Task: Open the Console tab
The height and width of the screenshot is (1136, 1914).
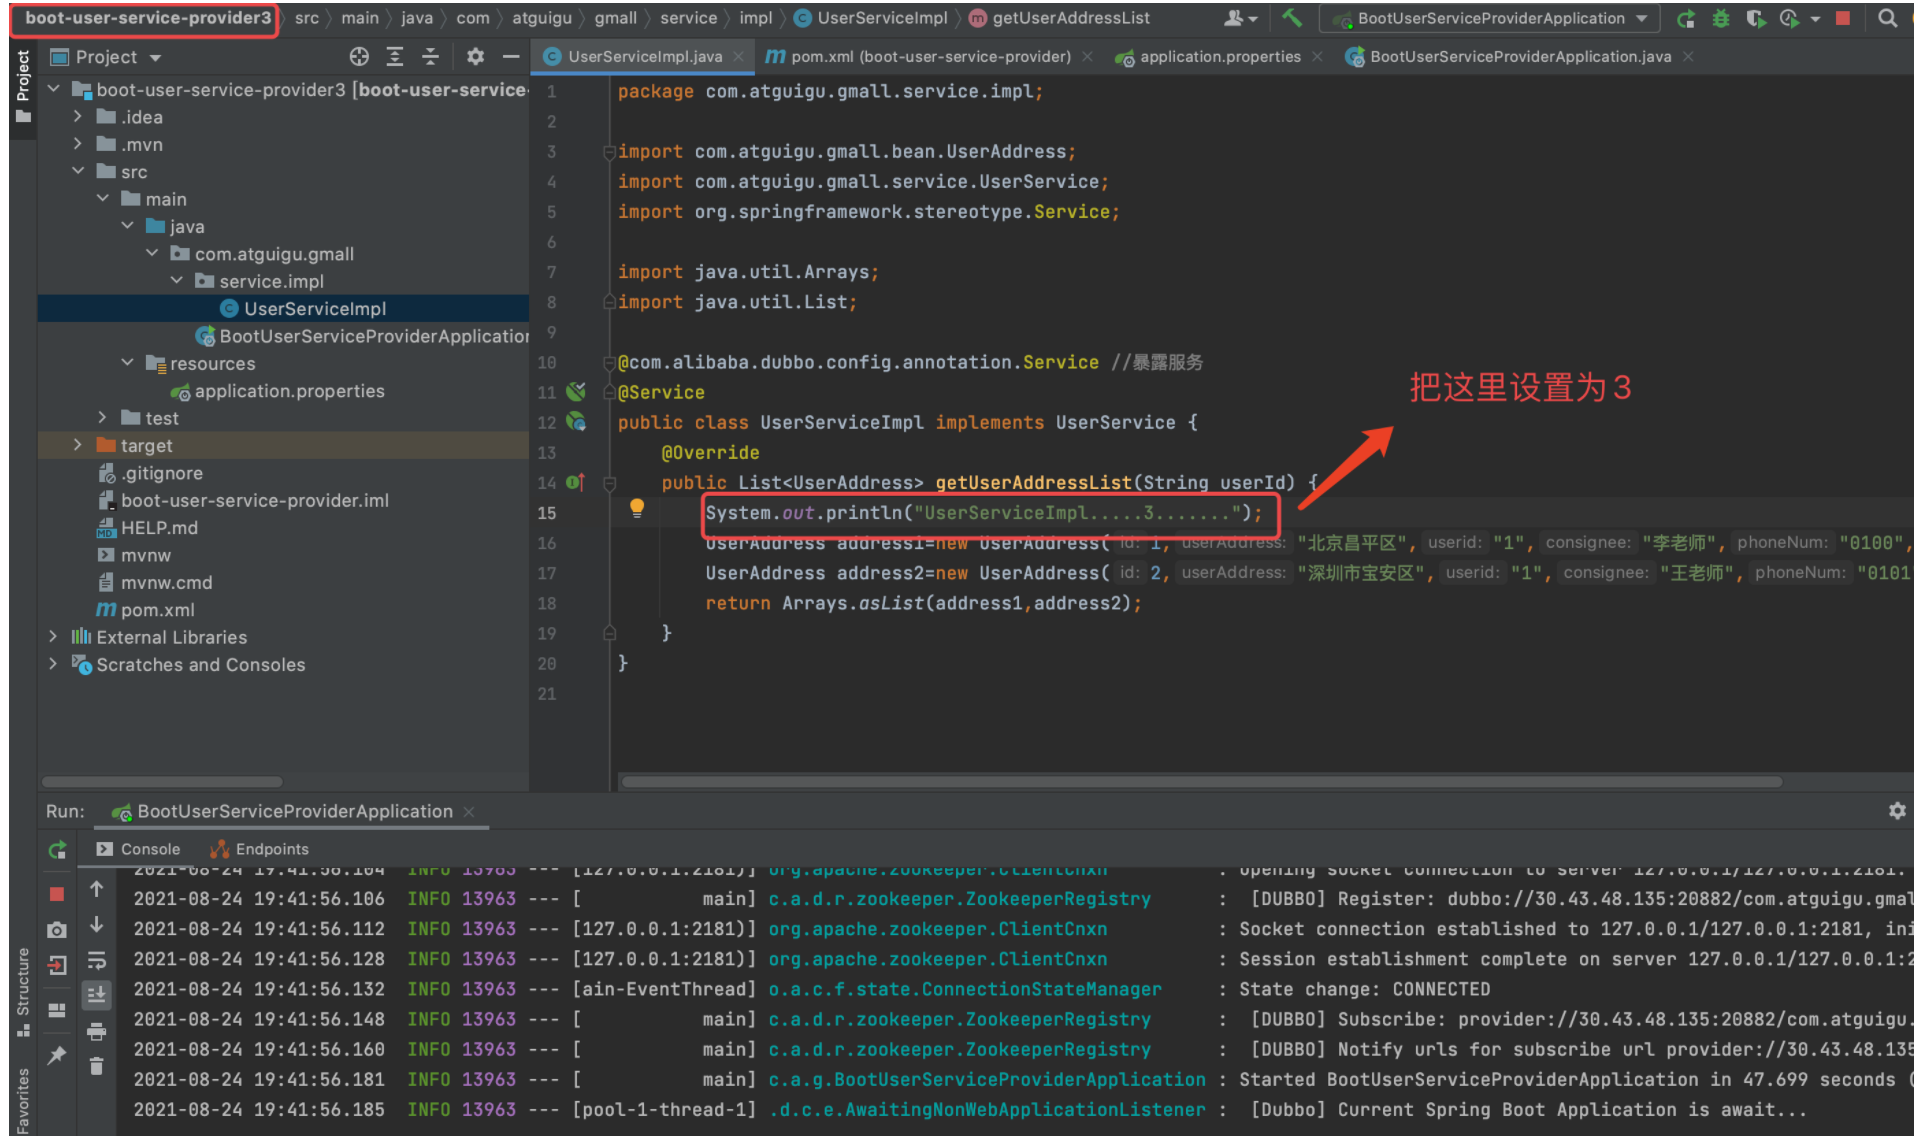Action: click(139, 849)
